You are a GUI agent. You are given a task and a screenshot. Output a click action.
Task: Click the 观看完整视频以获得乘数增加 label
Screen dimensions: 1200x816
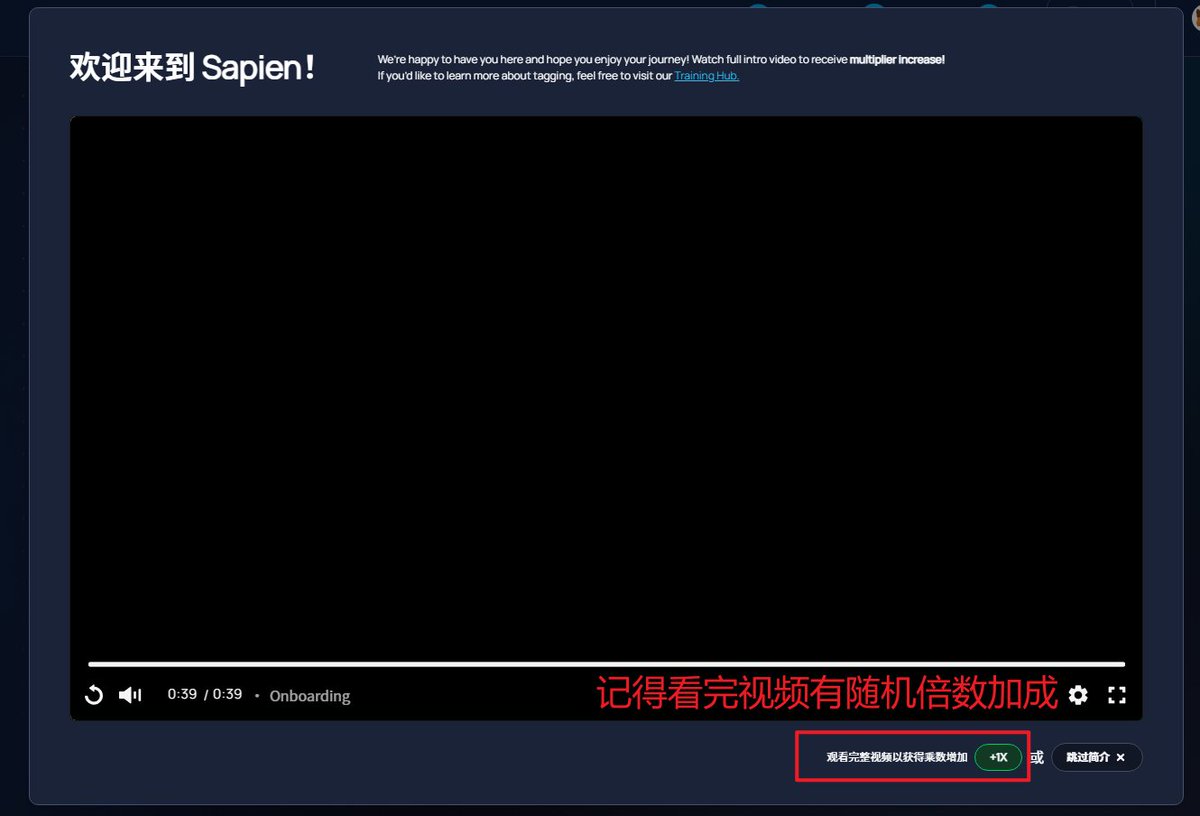[897, 758]
